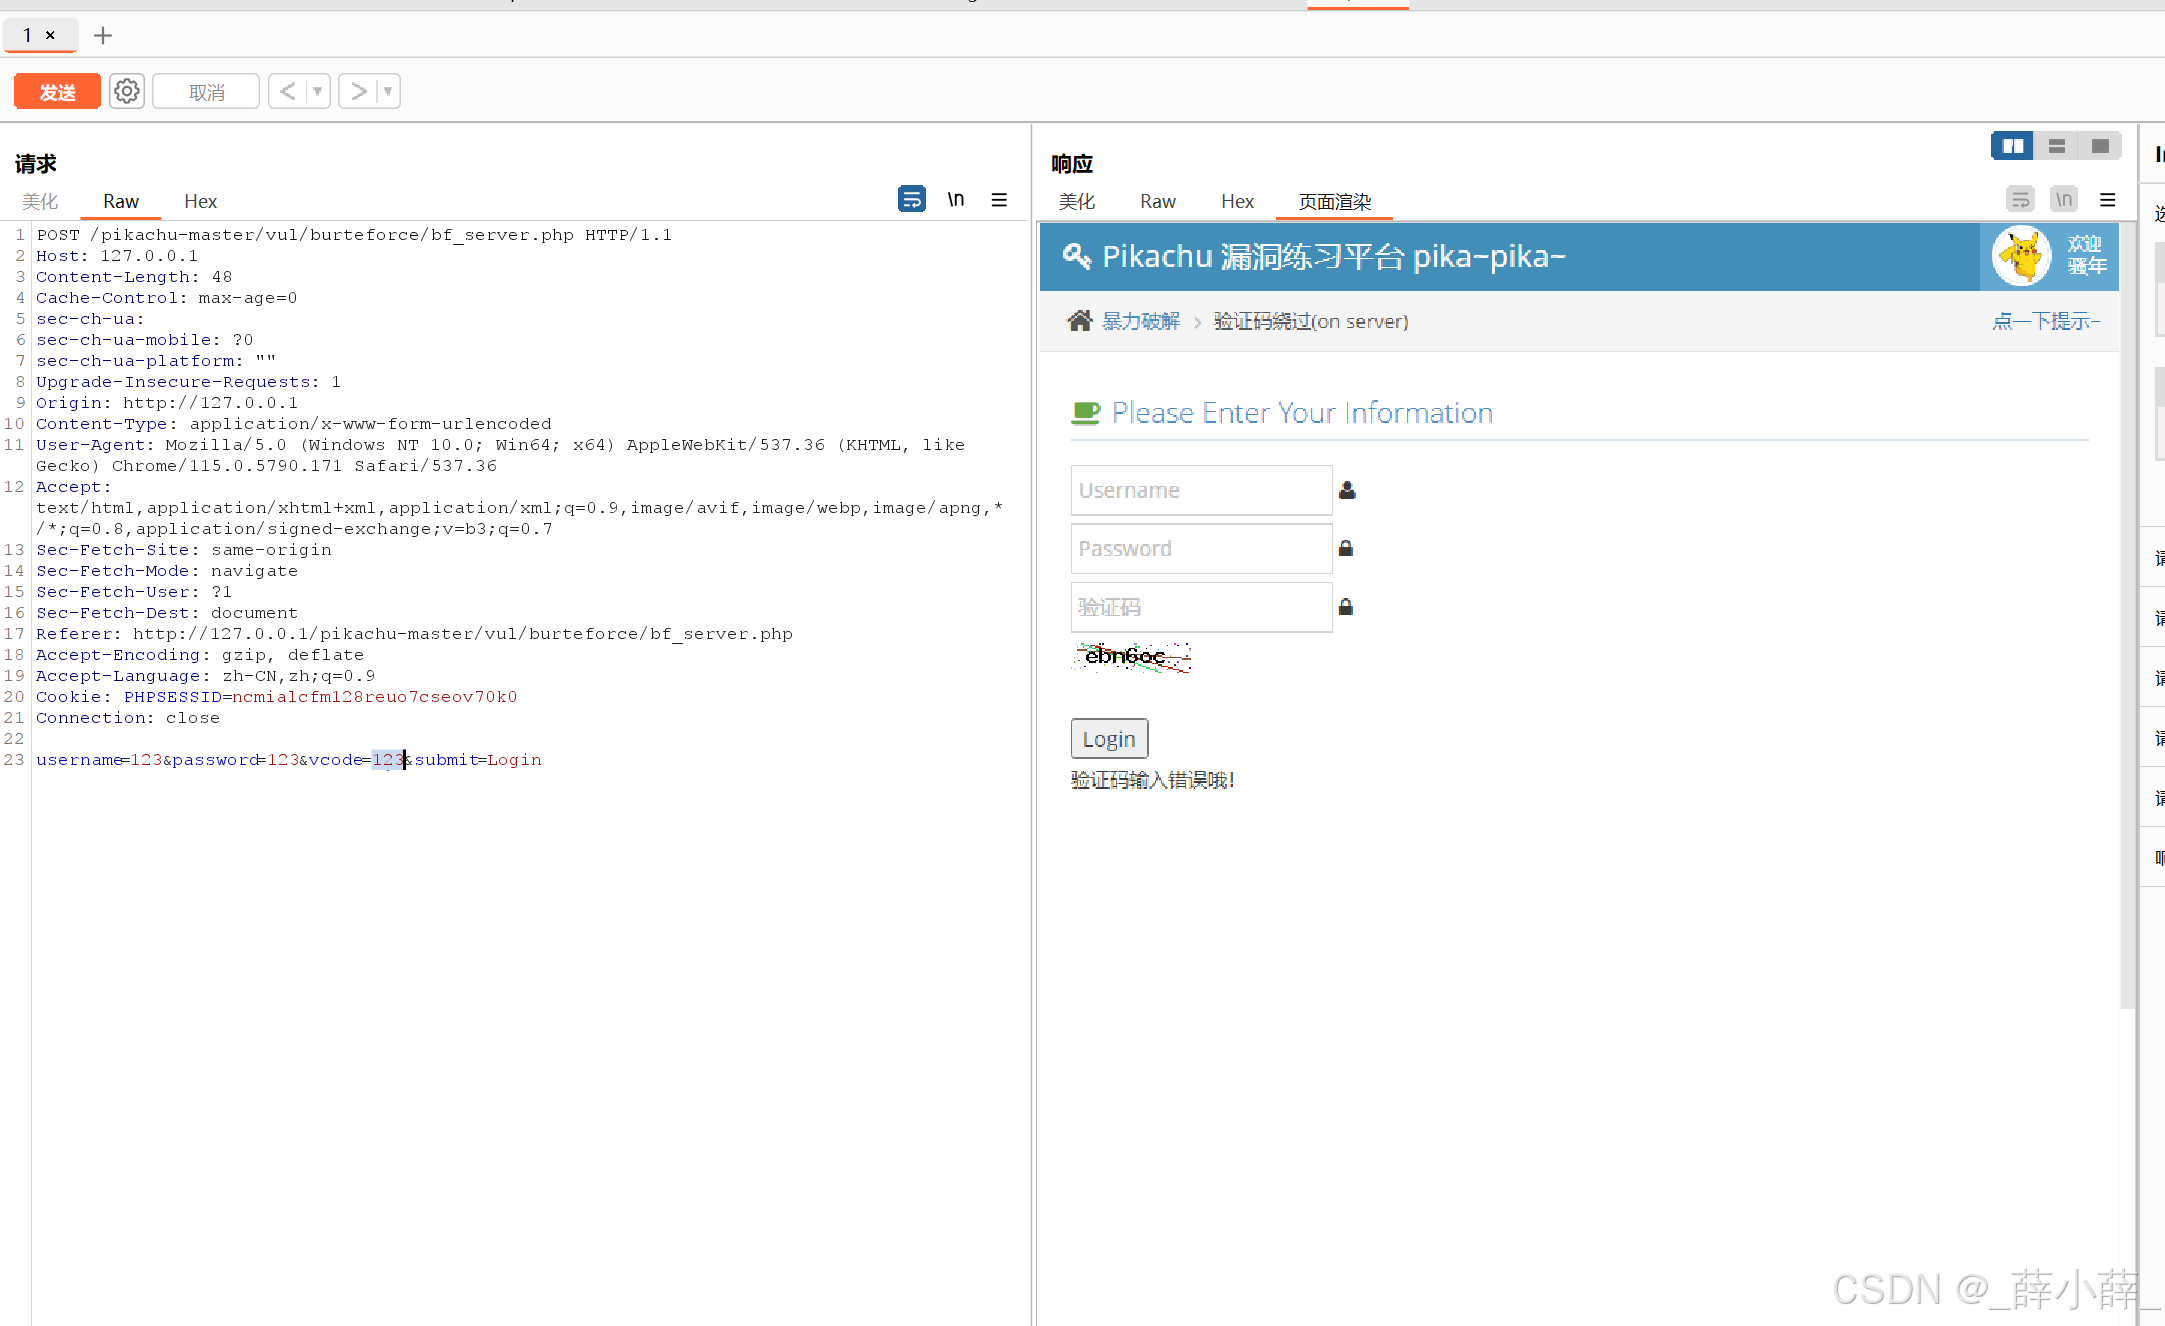Image resolution: width=2165 pixels, height=1326 pixels.
Task: Open the Repeater settings gear icon
Action: pos(127,92)
